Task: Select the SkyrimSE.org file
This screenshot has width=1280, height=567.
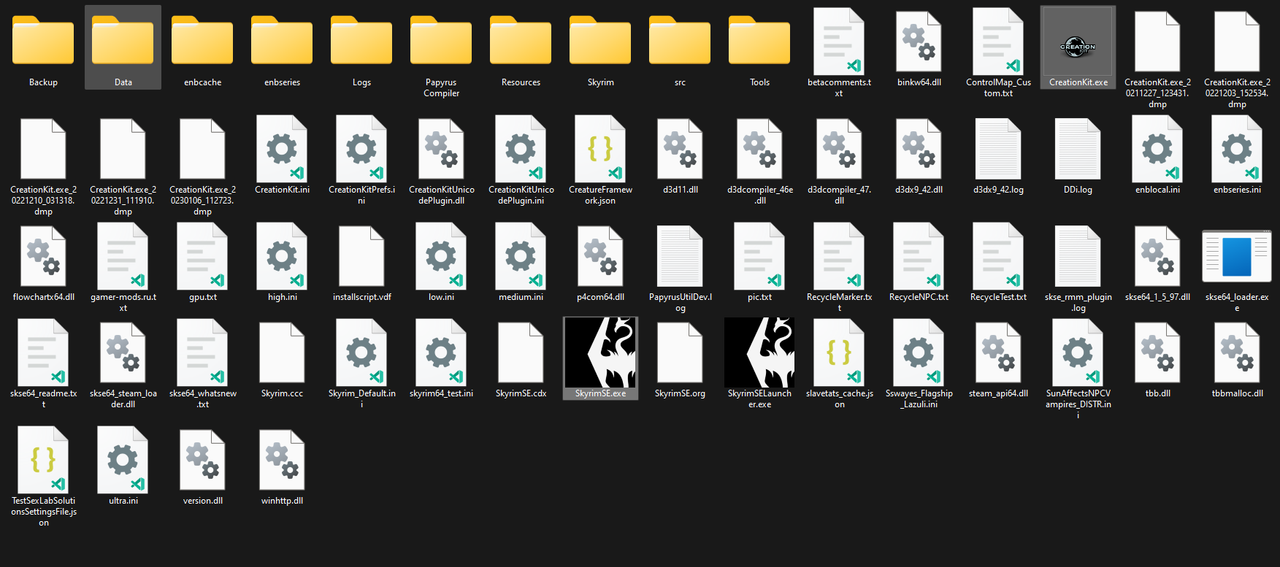Action: tap(680, 351)
